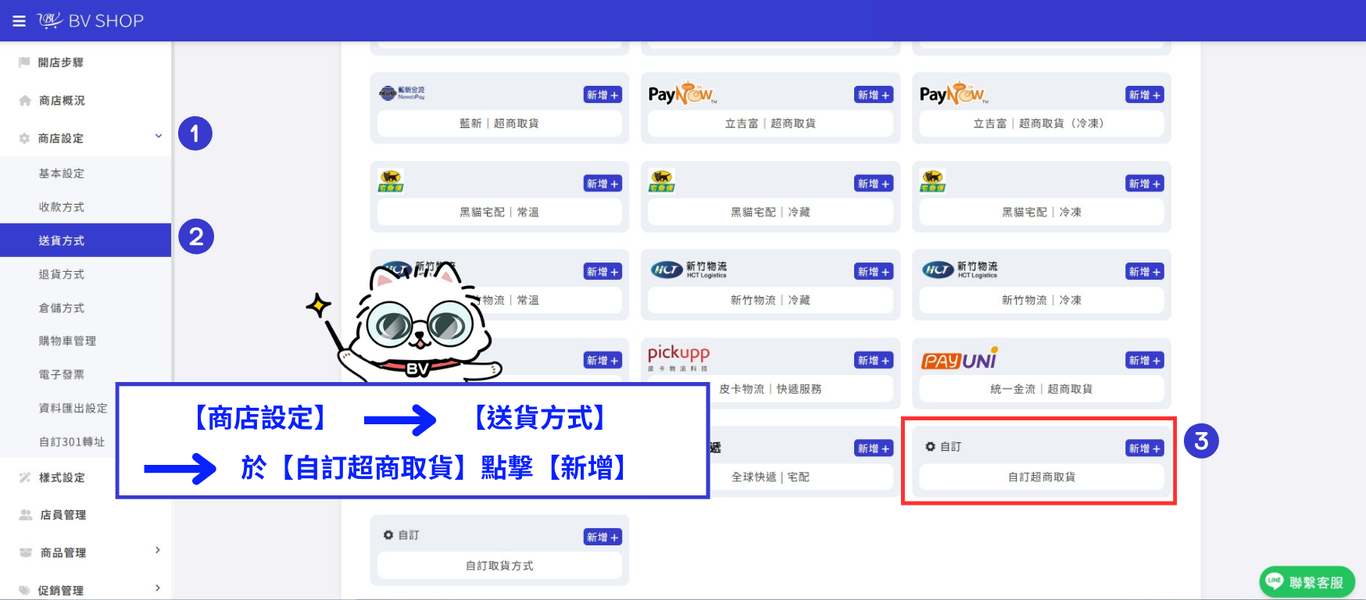Click the black cat logo above 黑貓宅配｜冷藏
Screen dimensions: 1366x600
pyautogui.click(x=661, y=181)
